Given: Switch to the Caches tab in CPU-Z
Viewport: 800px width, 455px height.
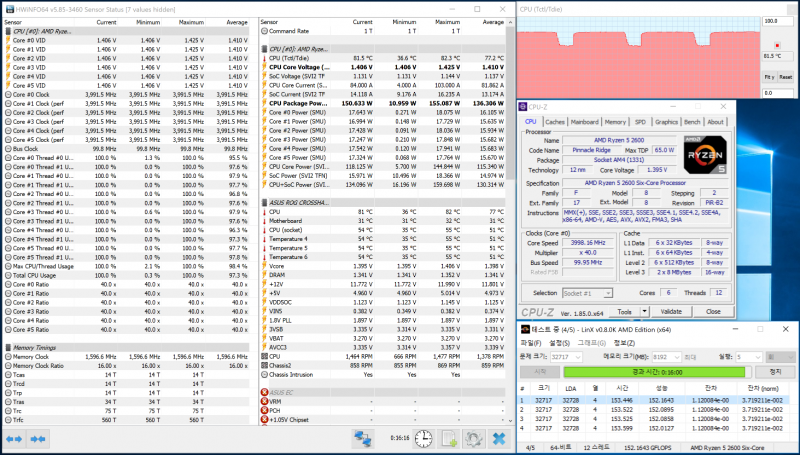Looking at the screenshot, I should pos(555,122).
